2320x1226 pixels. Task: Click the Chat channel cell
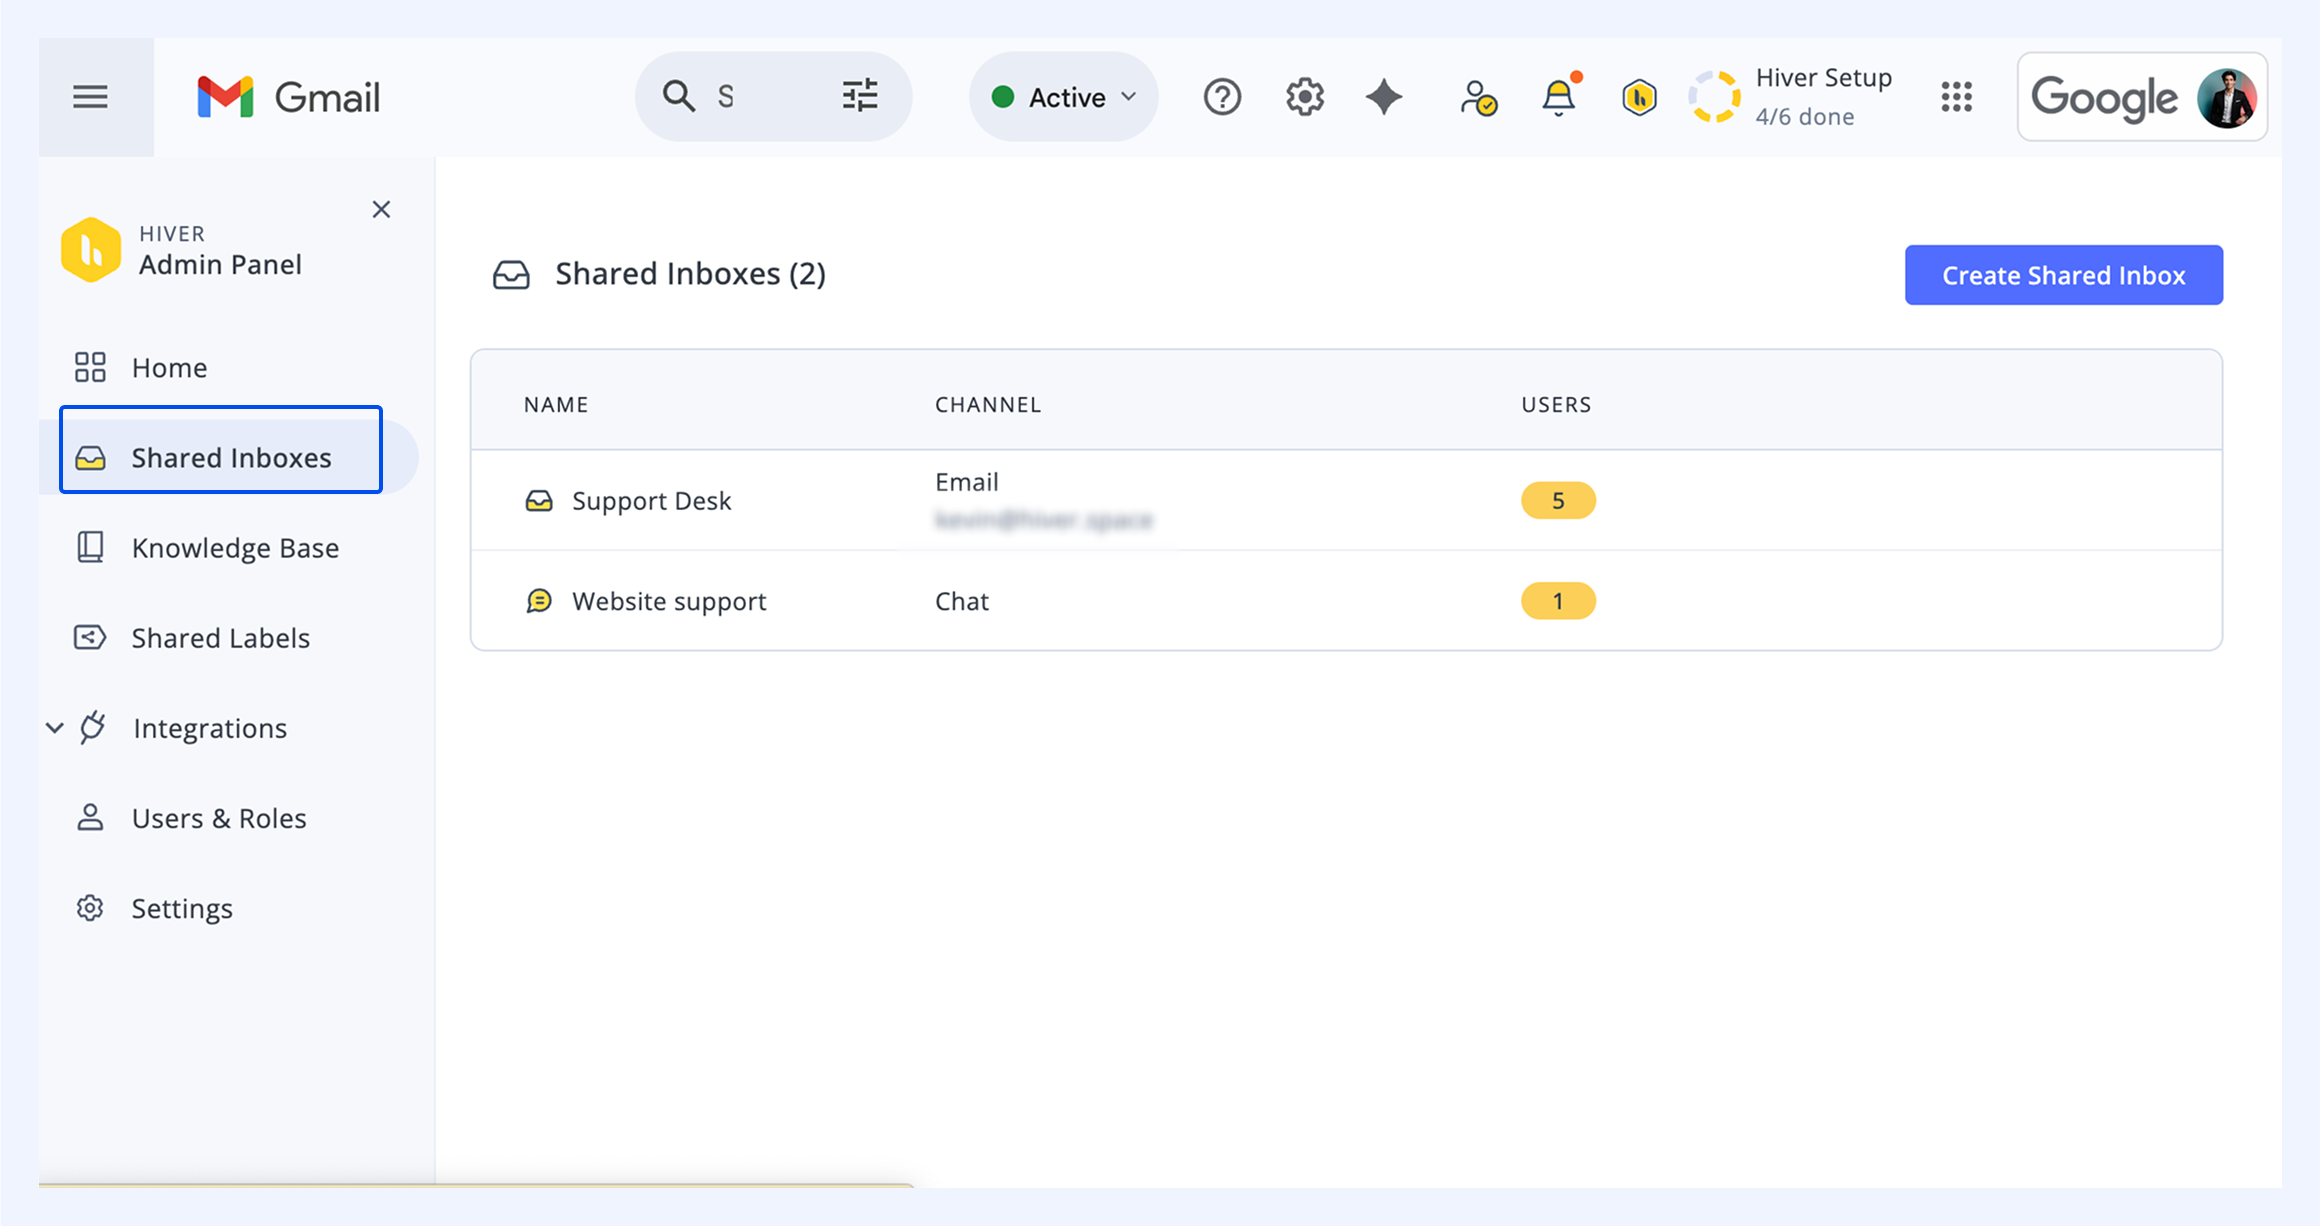(962, 601)
